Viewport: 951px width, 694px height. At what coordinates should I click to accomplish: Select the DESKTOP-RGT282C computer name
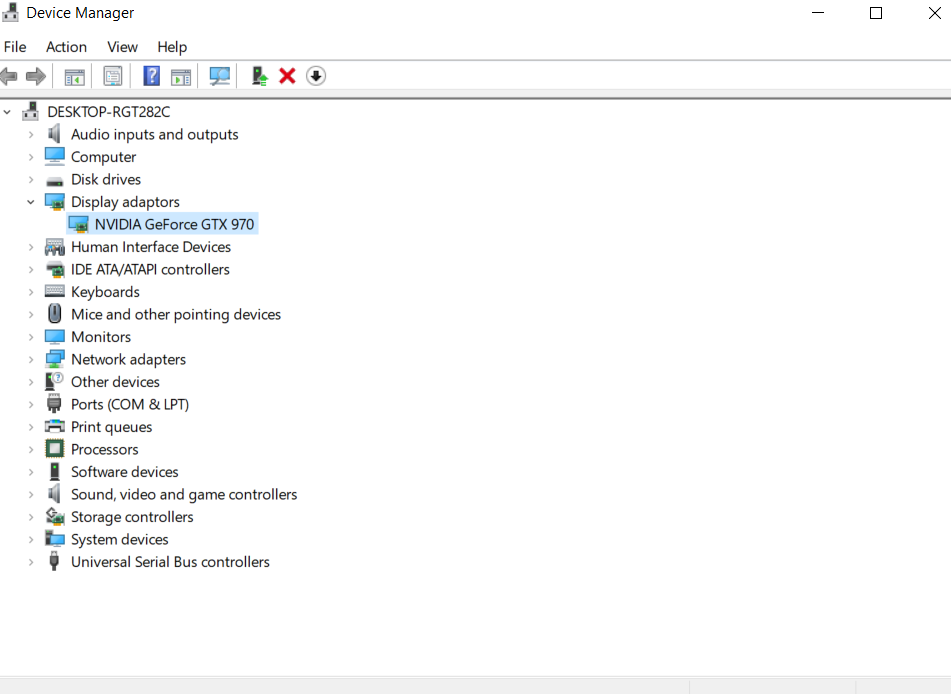(x=109, y=112)
